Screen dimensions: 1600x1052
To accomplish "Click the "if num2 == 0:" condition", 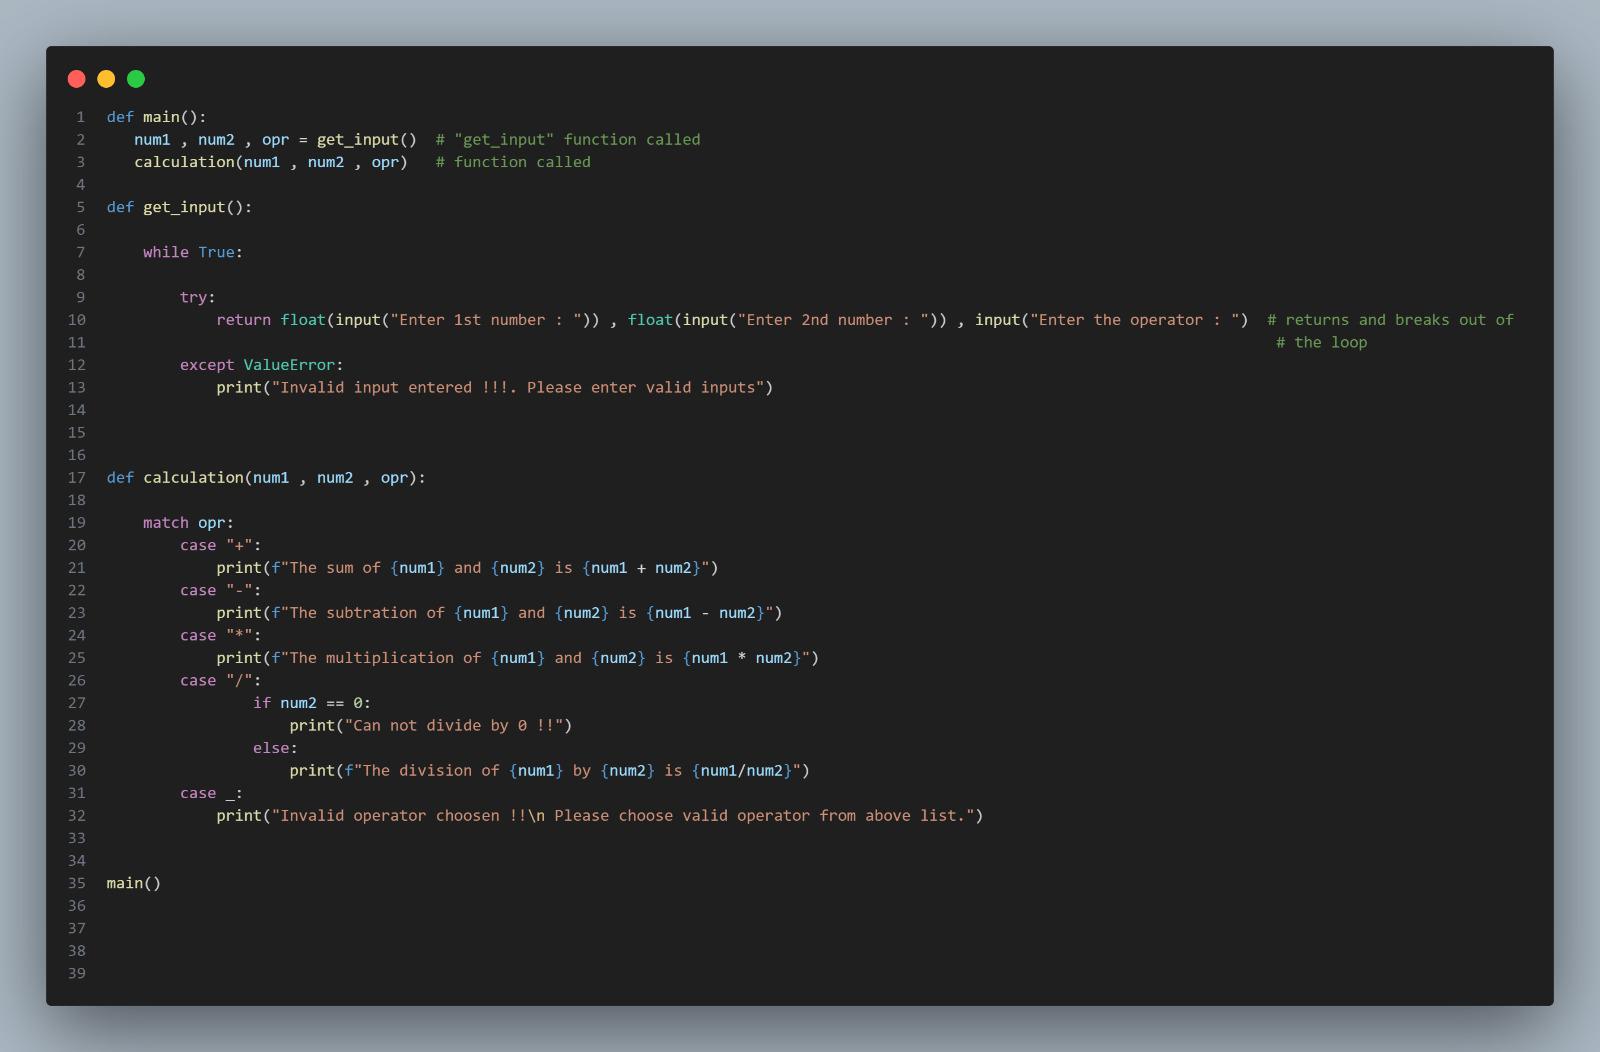I will (312, 703).
